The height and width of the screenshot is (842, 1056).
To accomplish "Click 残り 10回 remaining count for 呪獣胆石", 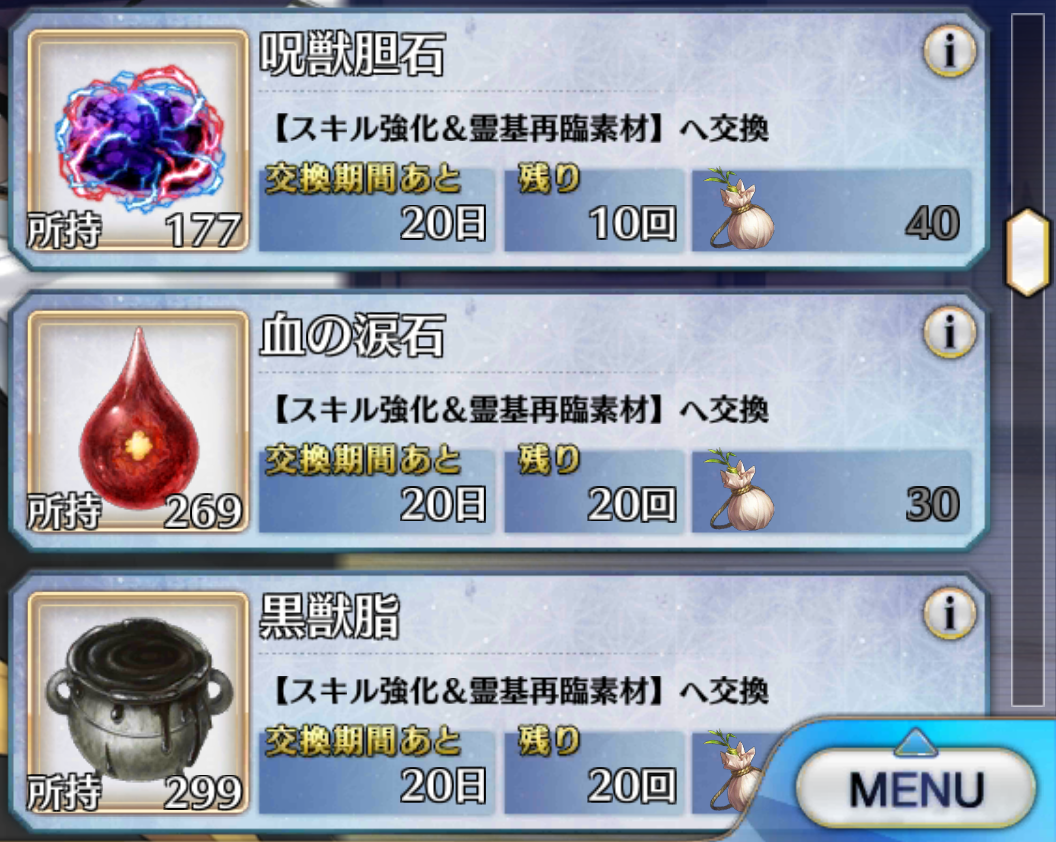I will pos(594,209).
